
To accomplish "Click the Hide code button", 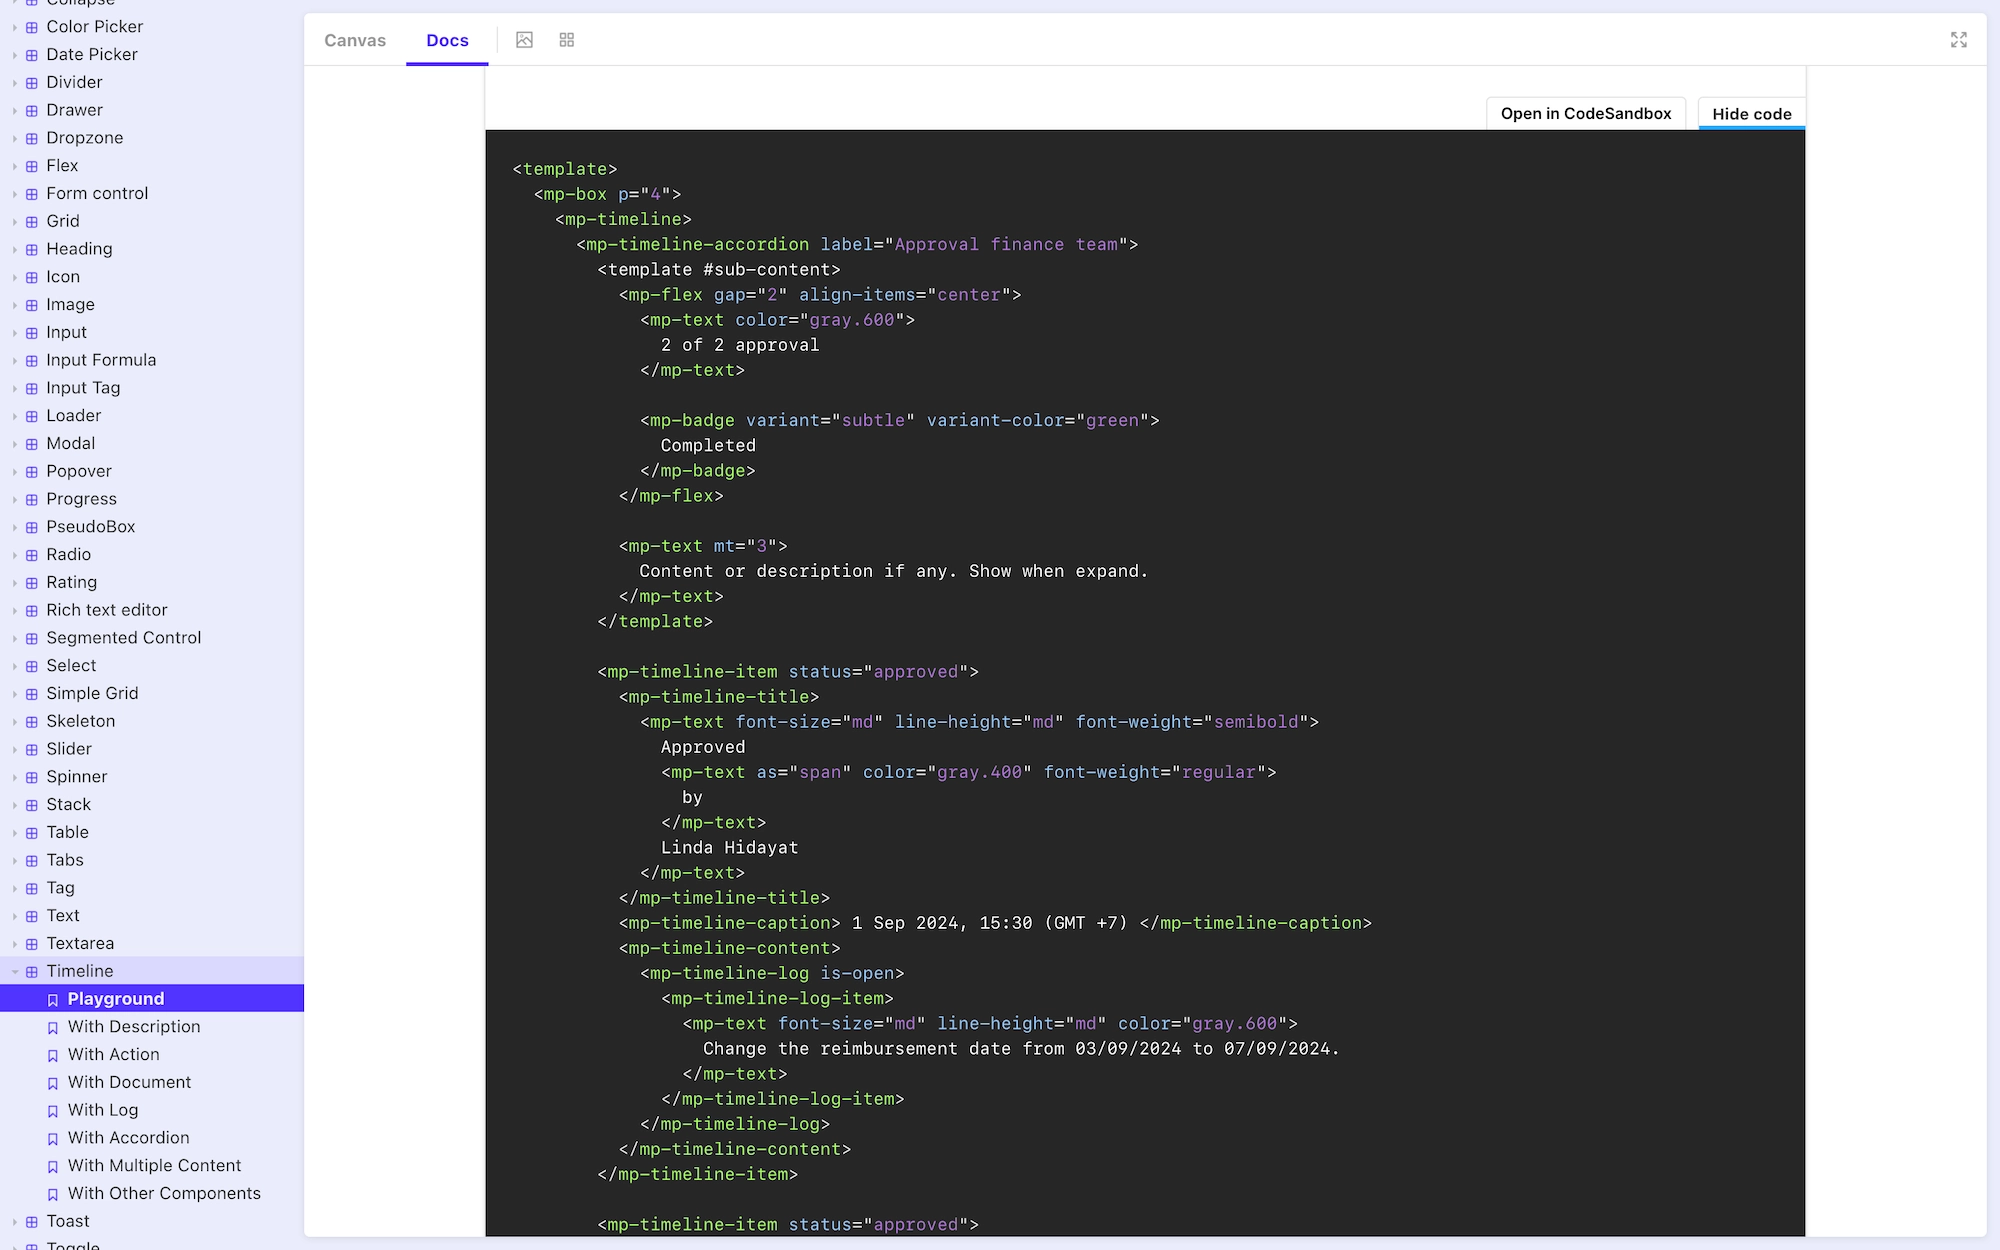I will coord(1752,113).
